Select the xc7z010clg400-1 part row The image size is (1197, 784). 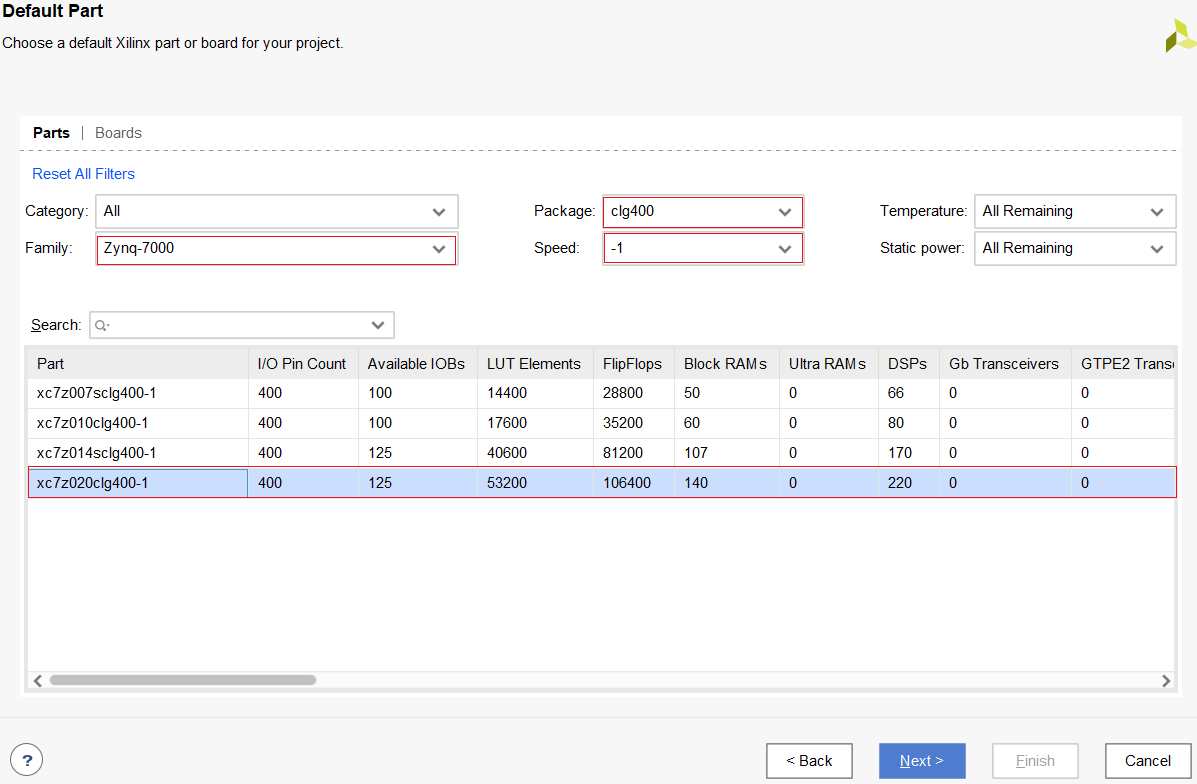(x=96, y=423)
